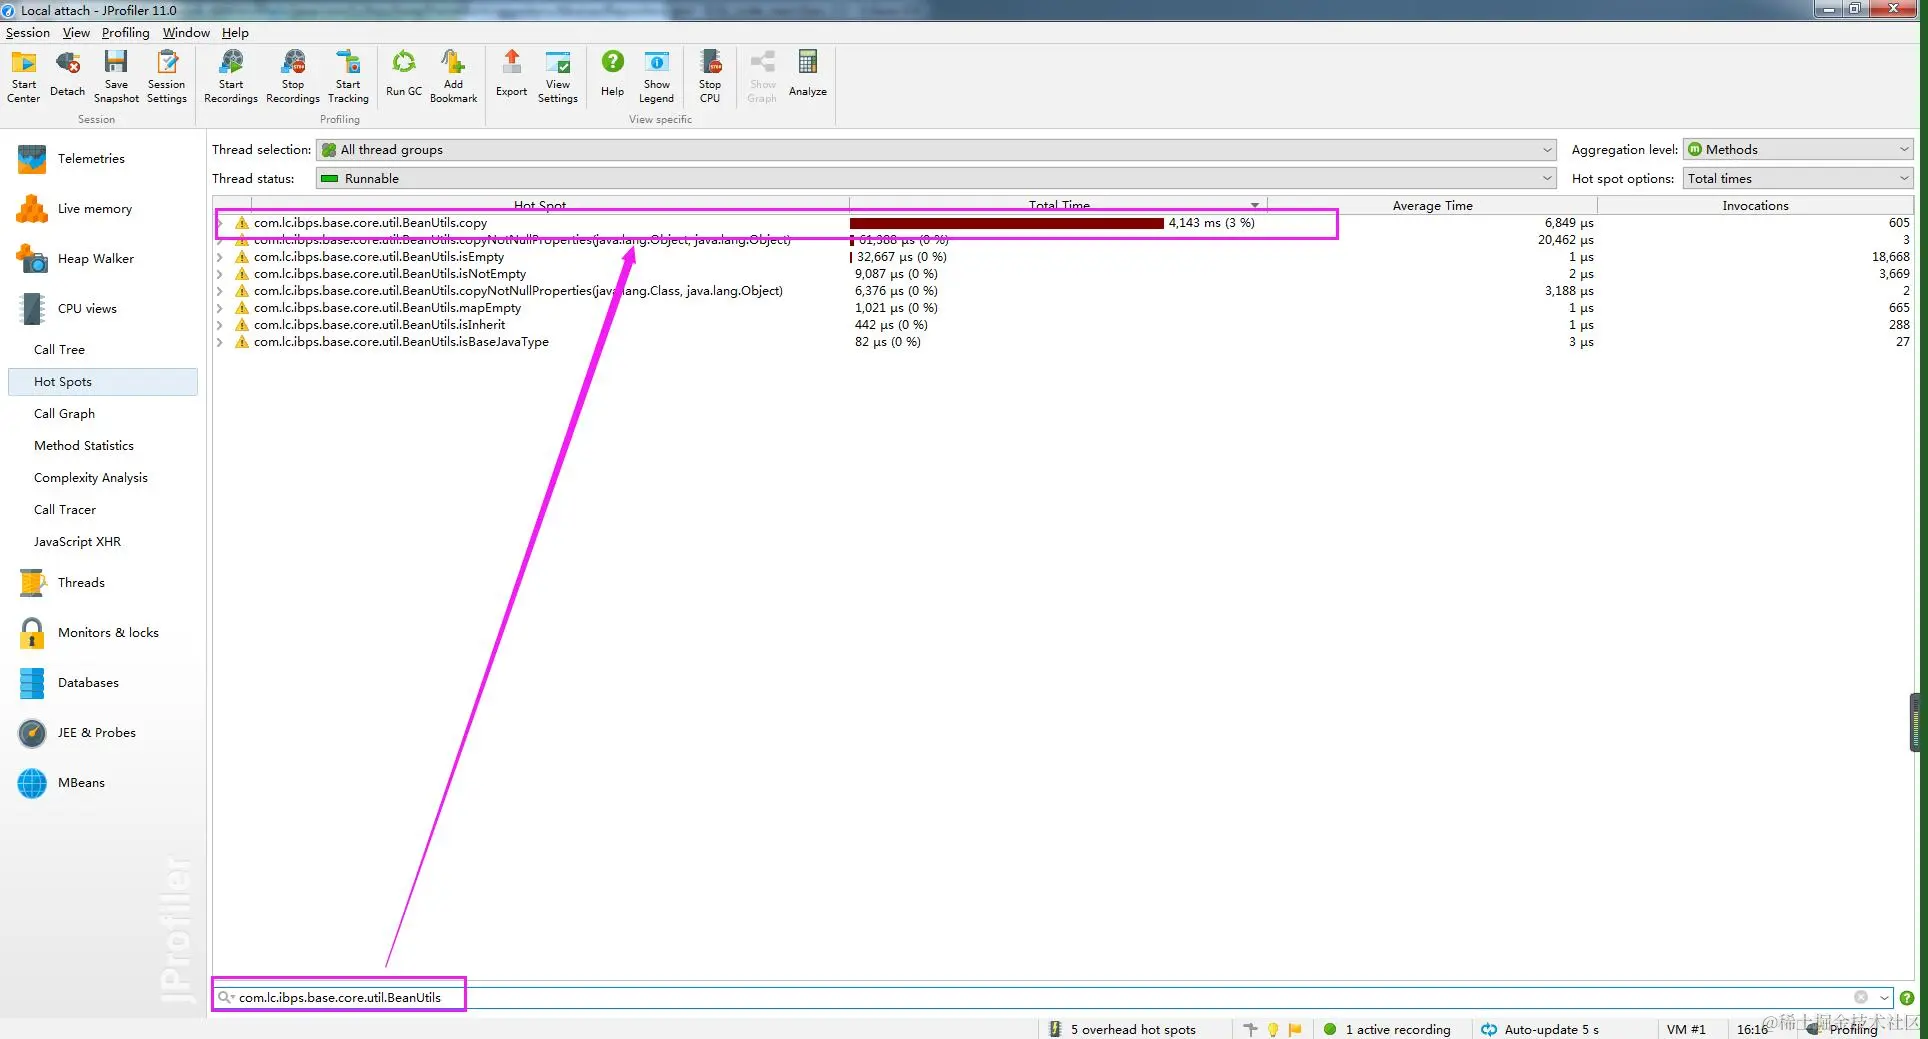Click the pin icon in status bar
The height and width of the screenshot is (1039, 1928).
[1250, 1029]
